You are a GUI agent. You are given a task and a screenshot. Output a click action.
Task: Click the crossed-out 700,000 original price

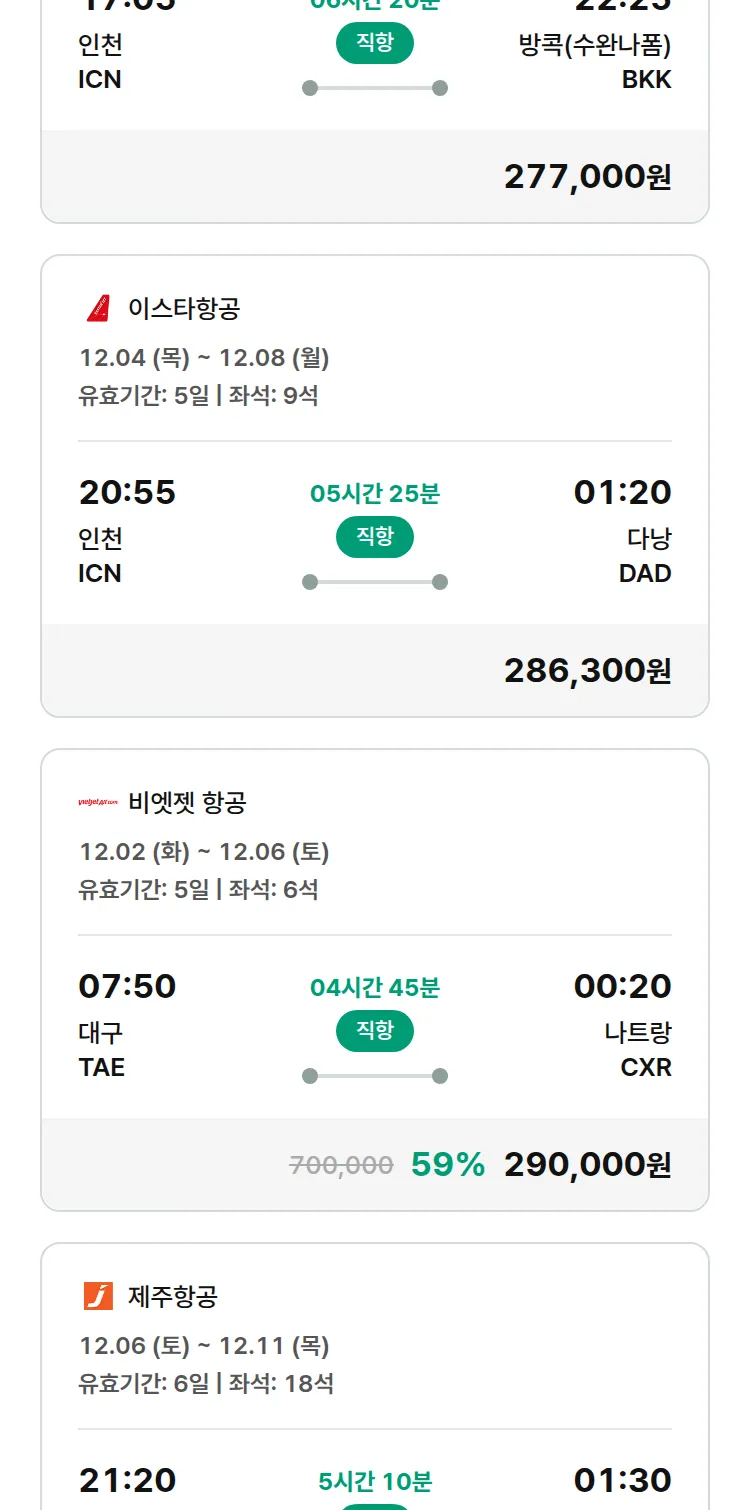click(341, 1165)
